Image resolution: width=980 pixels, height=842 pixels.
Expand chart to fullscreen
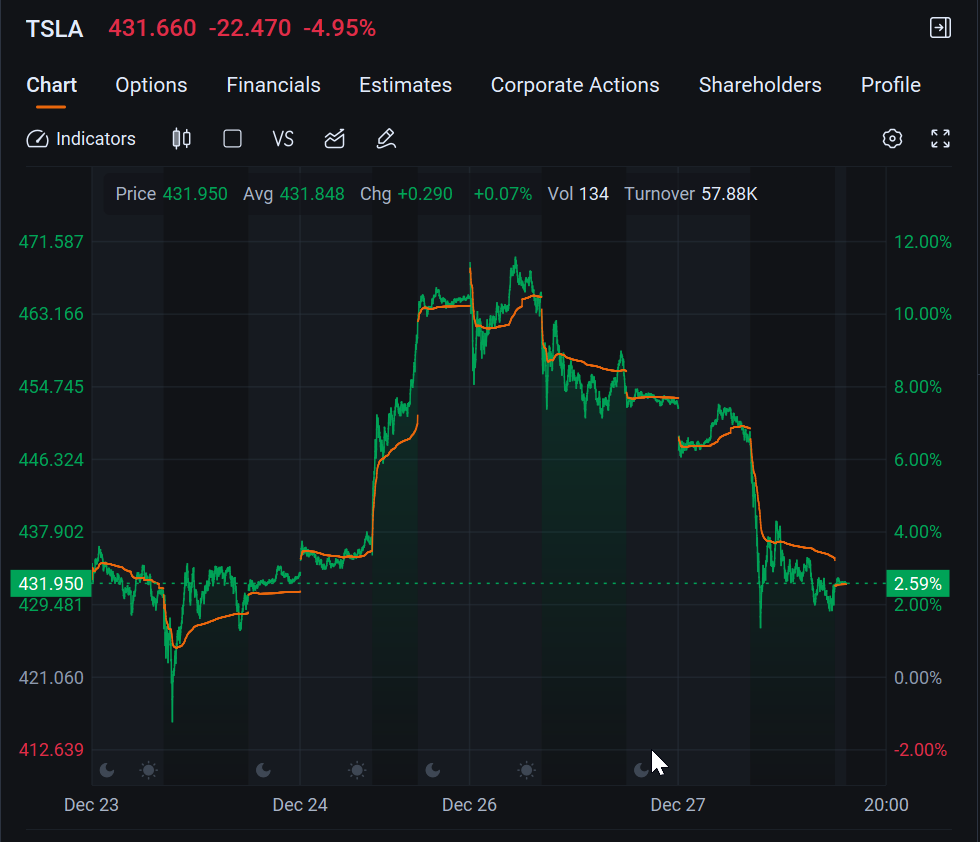coord(940,139)
